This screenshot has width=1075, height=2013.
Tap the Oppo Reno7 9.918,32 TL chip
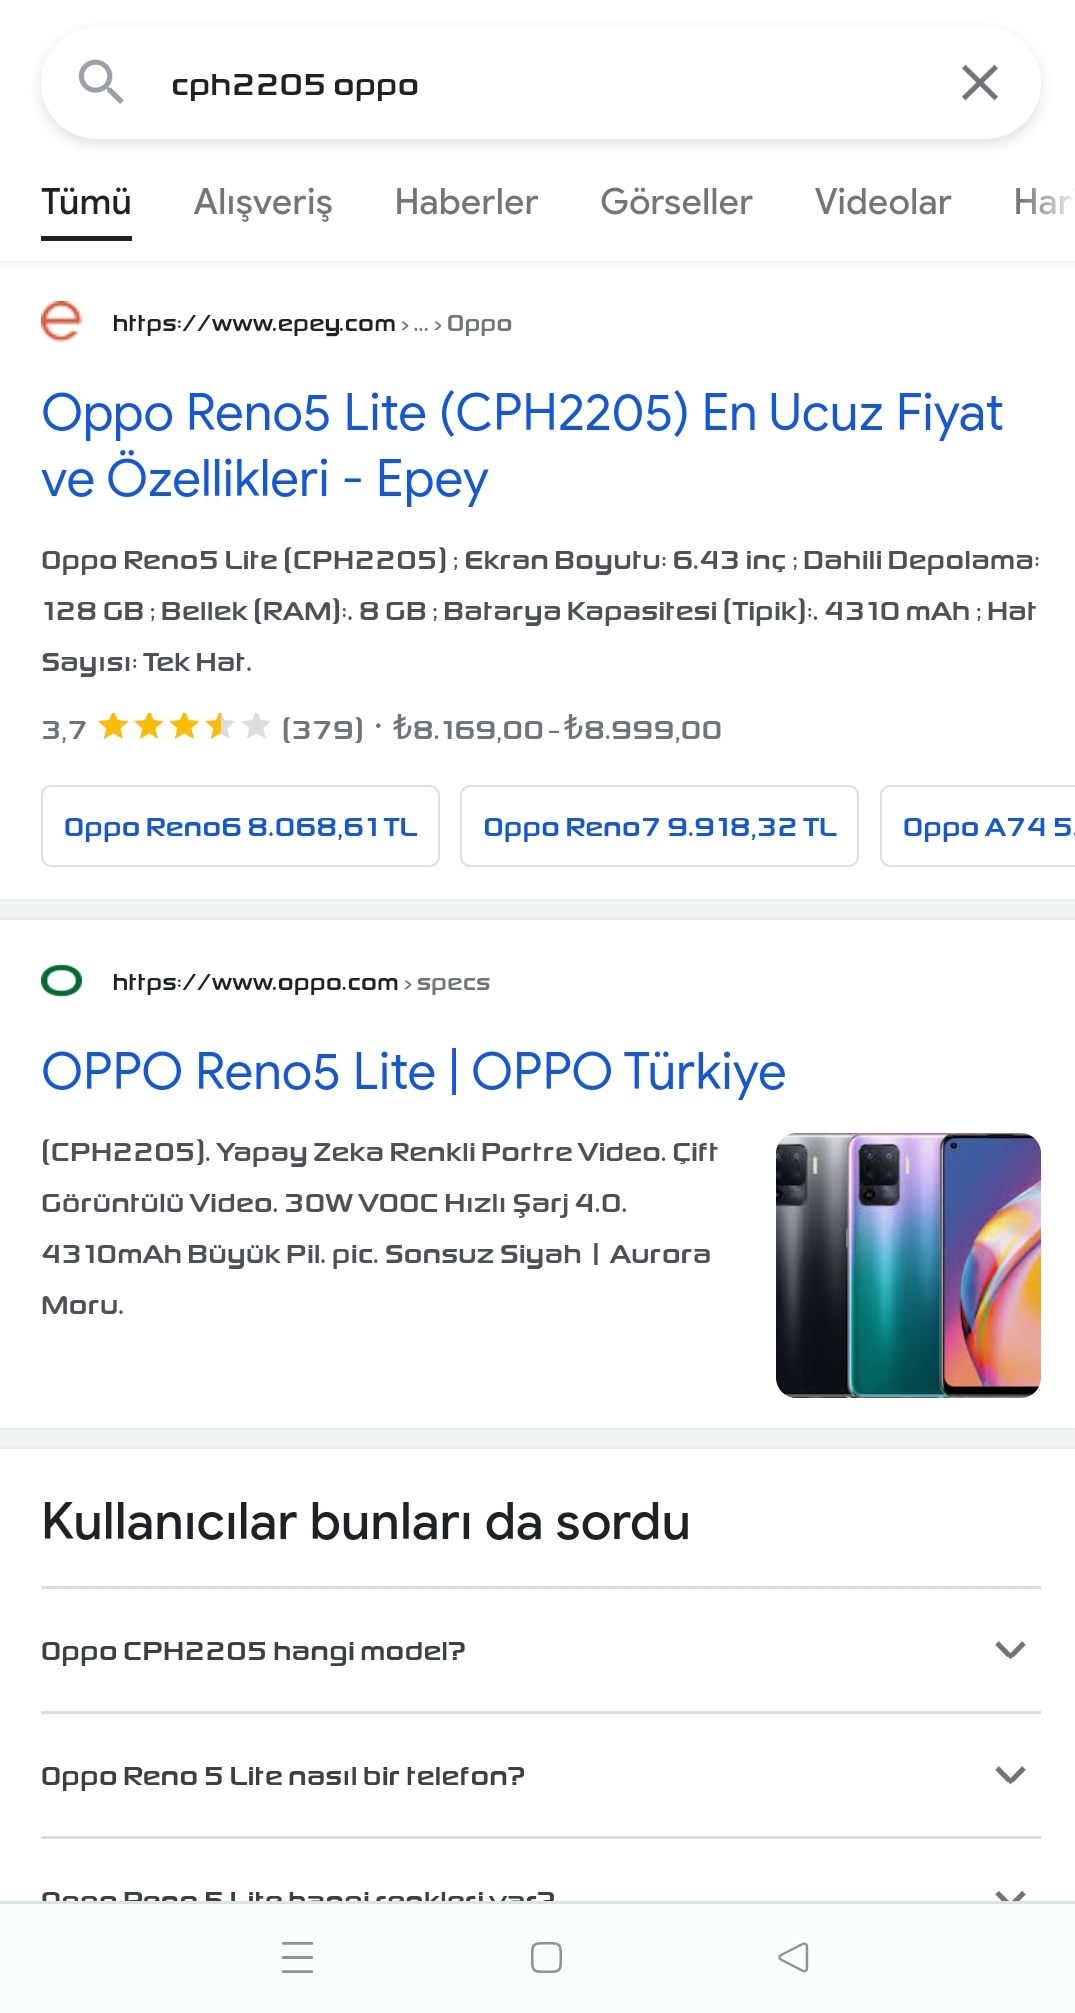(x=659, y=826)
